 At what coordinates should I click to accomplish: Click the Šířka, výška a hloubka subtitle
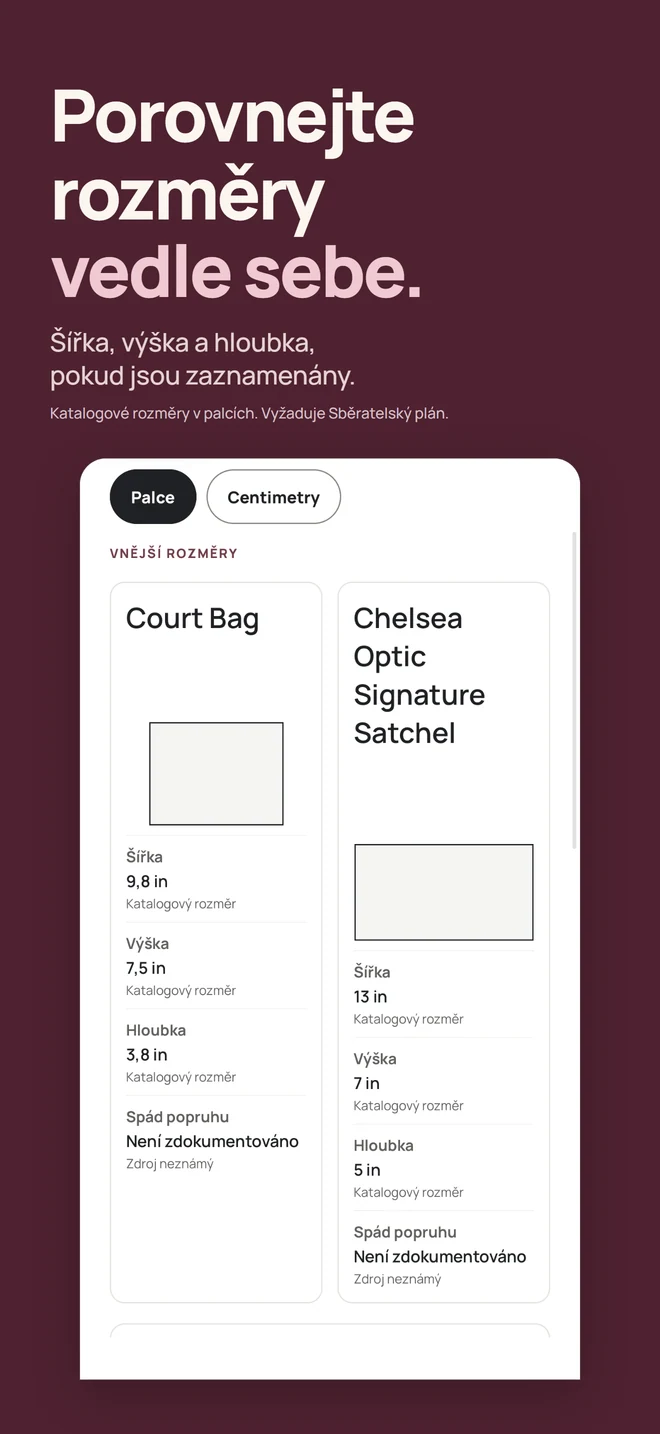pos(203,359)
